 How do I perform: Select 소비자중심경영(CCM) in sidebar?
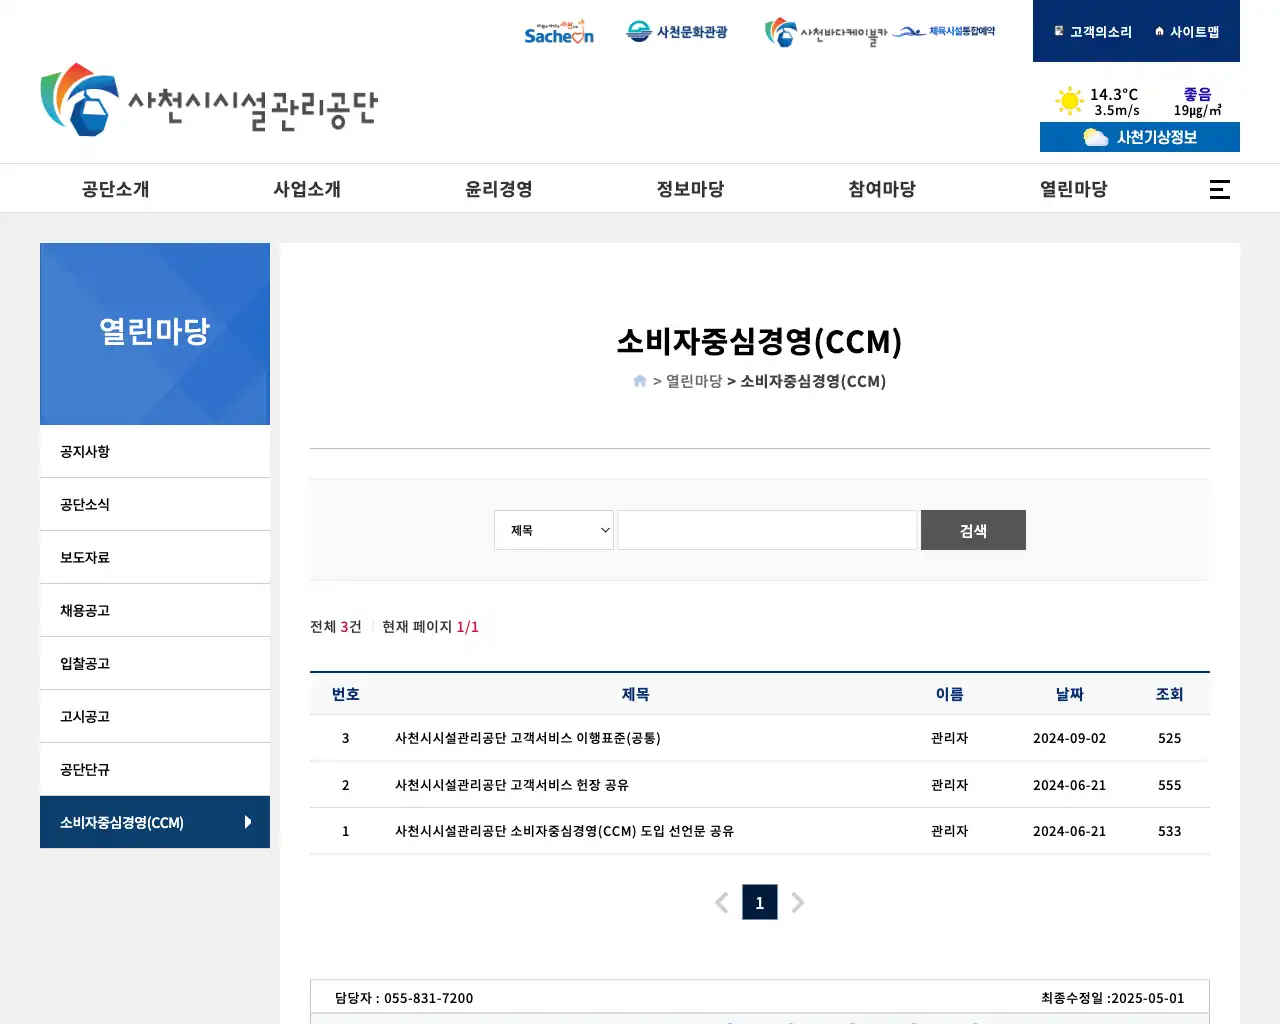point(155,822)
